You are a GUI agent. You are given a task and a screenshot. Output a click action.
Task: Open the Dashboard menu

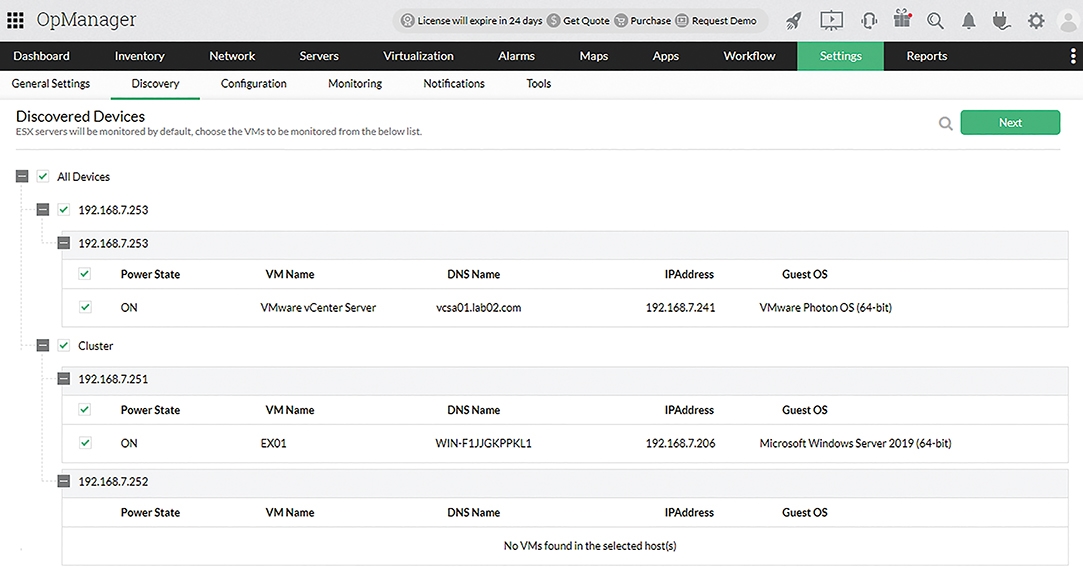pyautogui.click(x=41, y=56)
